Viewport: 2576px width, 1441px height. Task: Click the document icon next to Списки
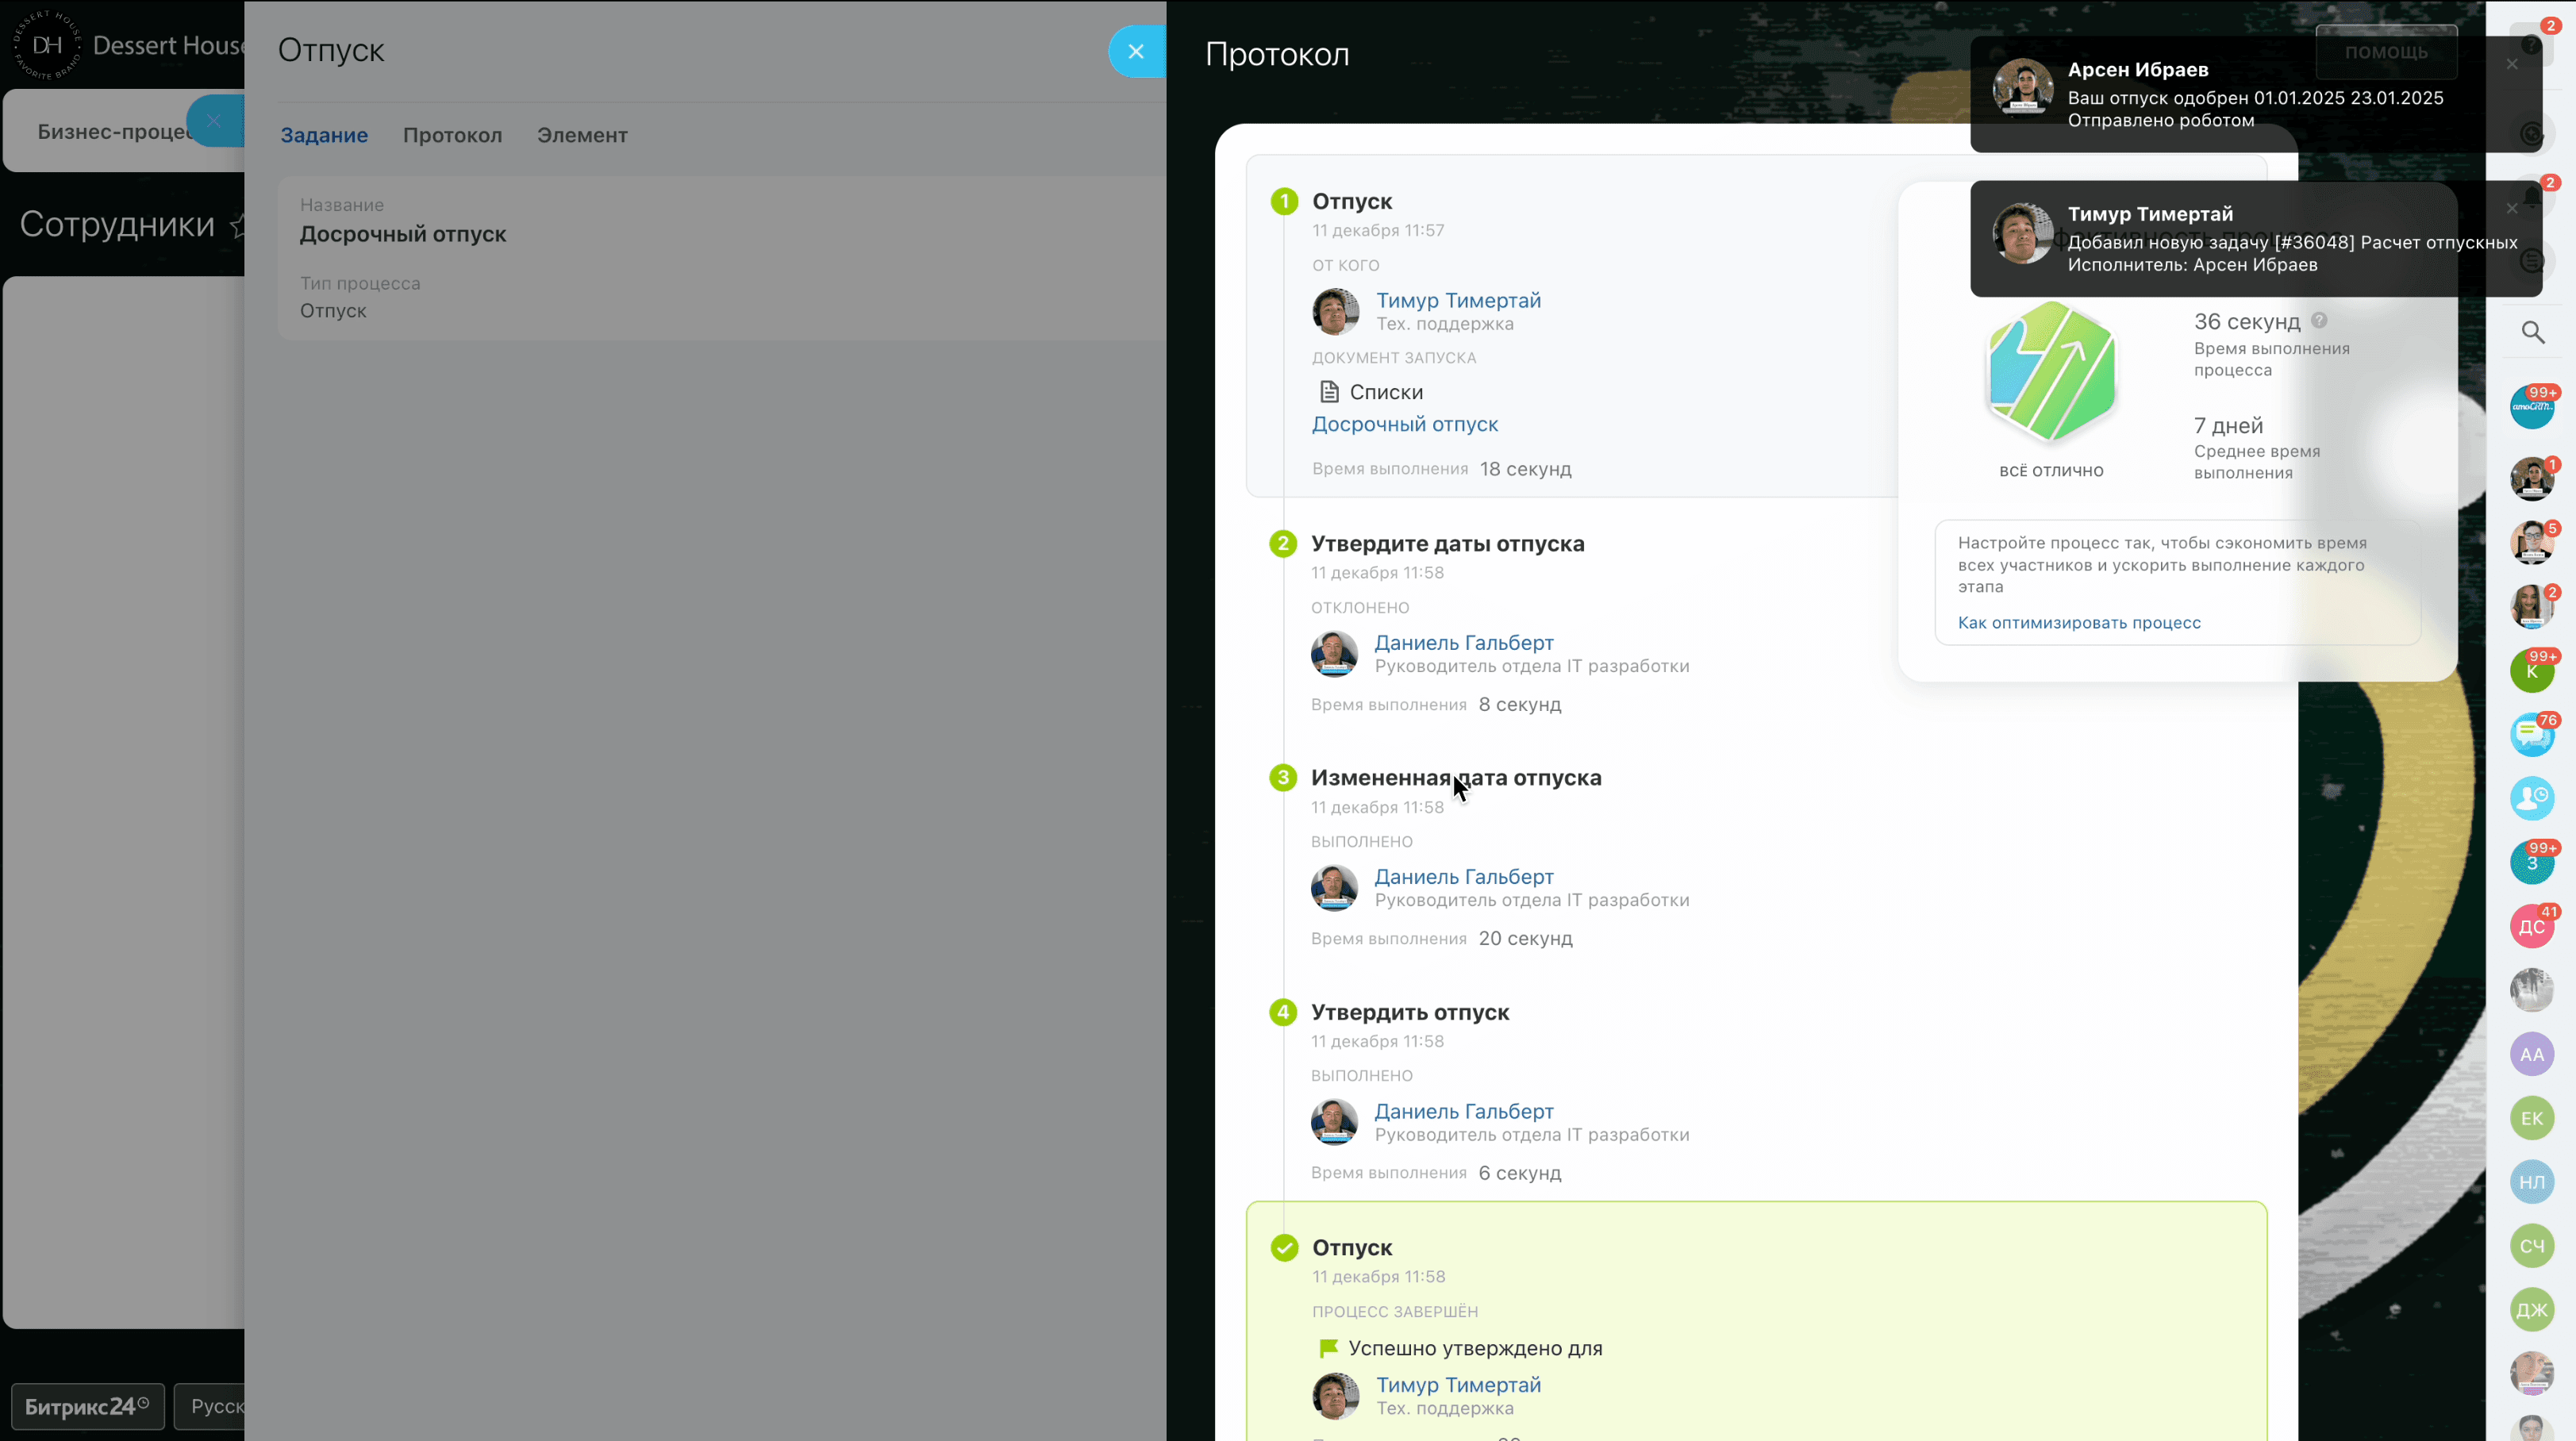(1329, 392)
